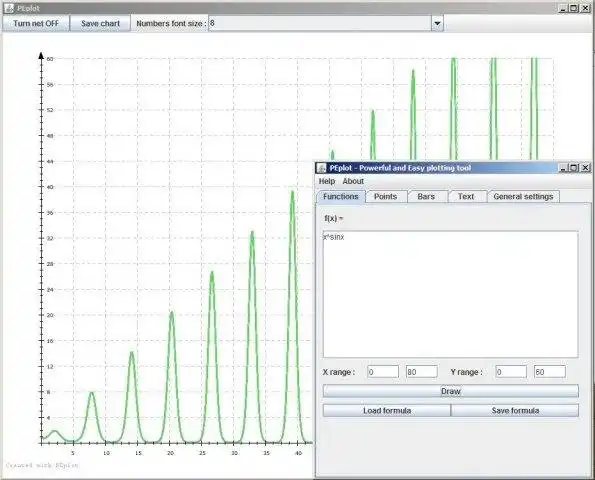Switch to the Functions tab
Screen dimensions: 595x480
click(x=340, y=197)
